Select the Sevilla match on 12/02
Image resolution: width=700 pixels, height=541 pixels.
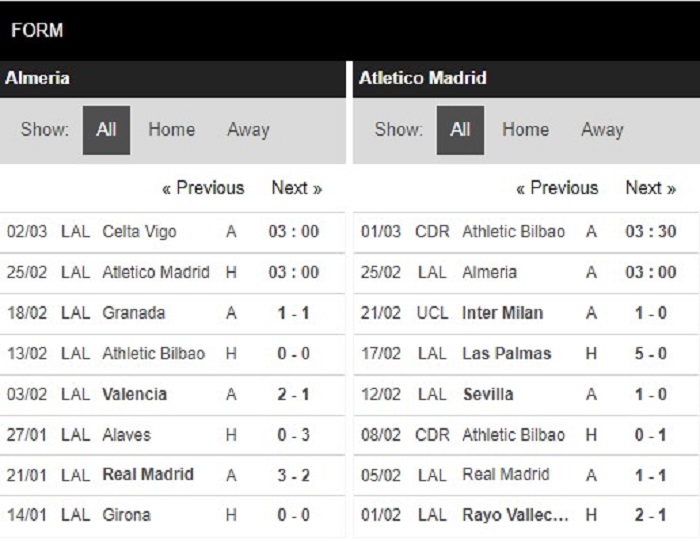pos(526,394)
